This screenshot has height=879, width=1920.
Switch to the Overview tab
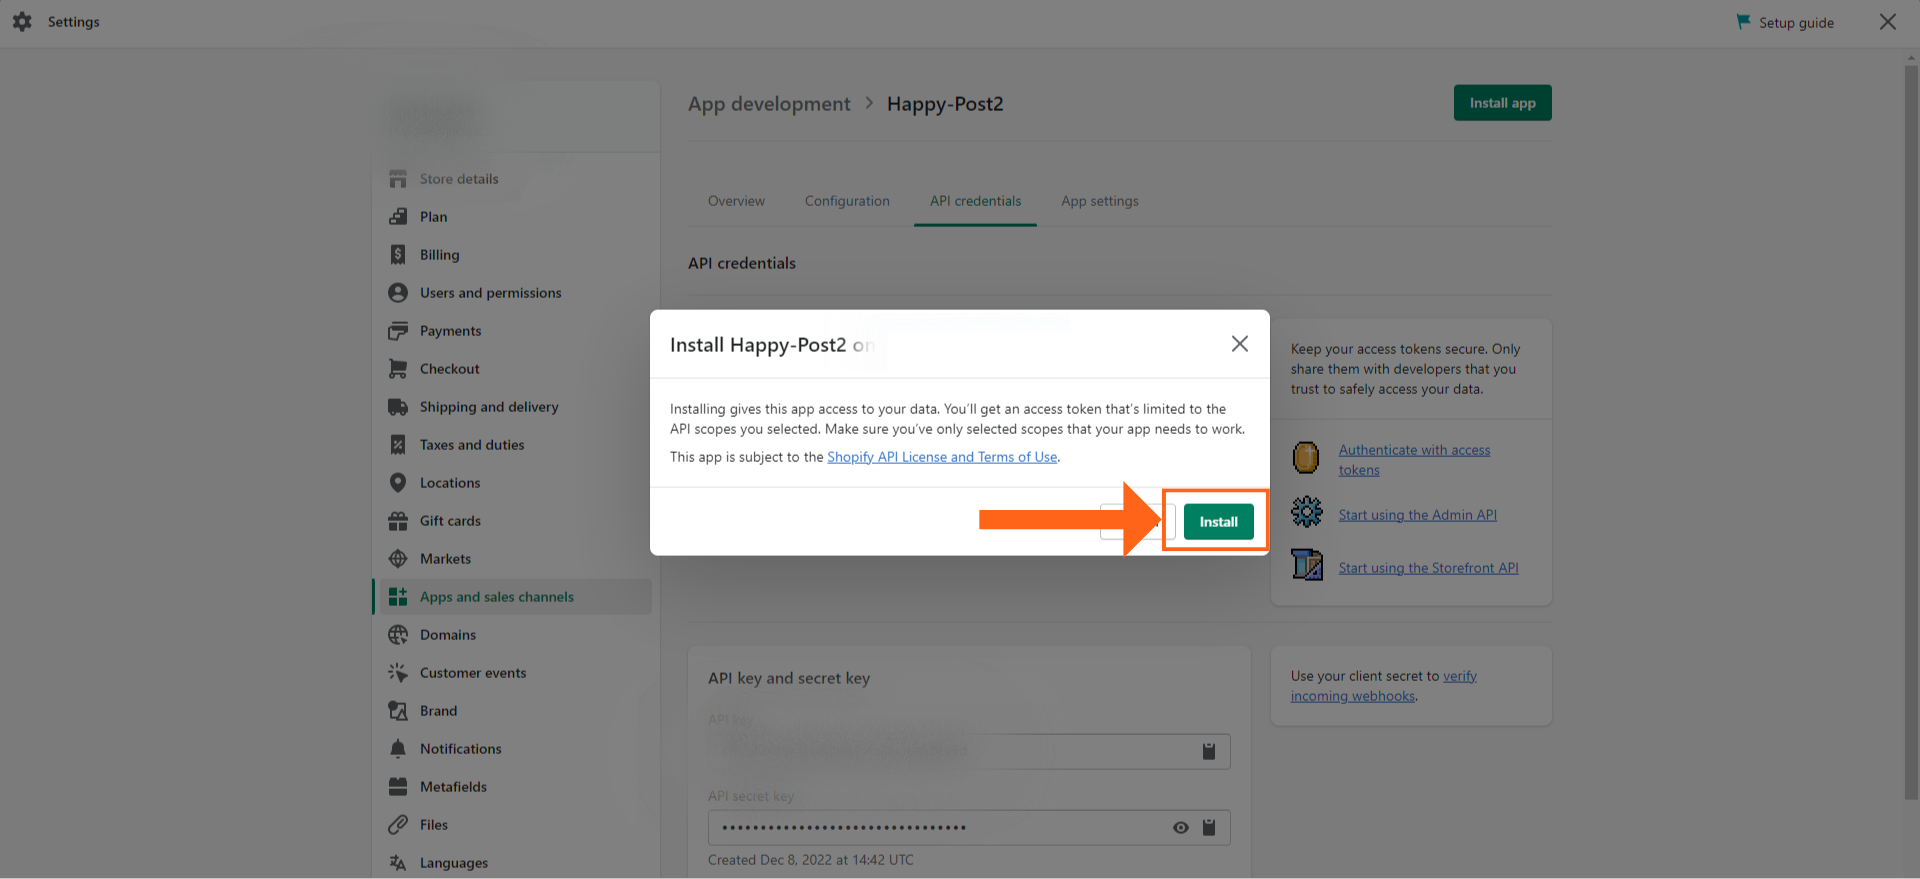coord(736,201)
